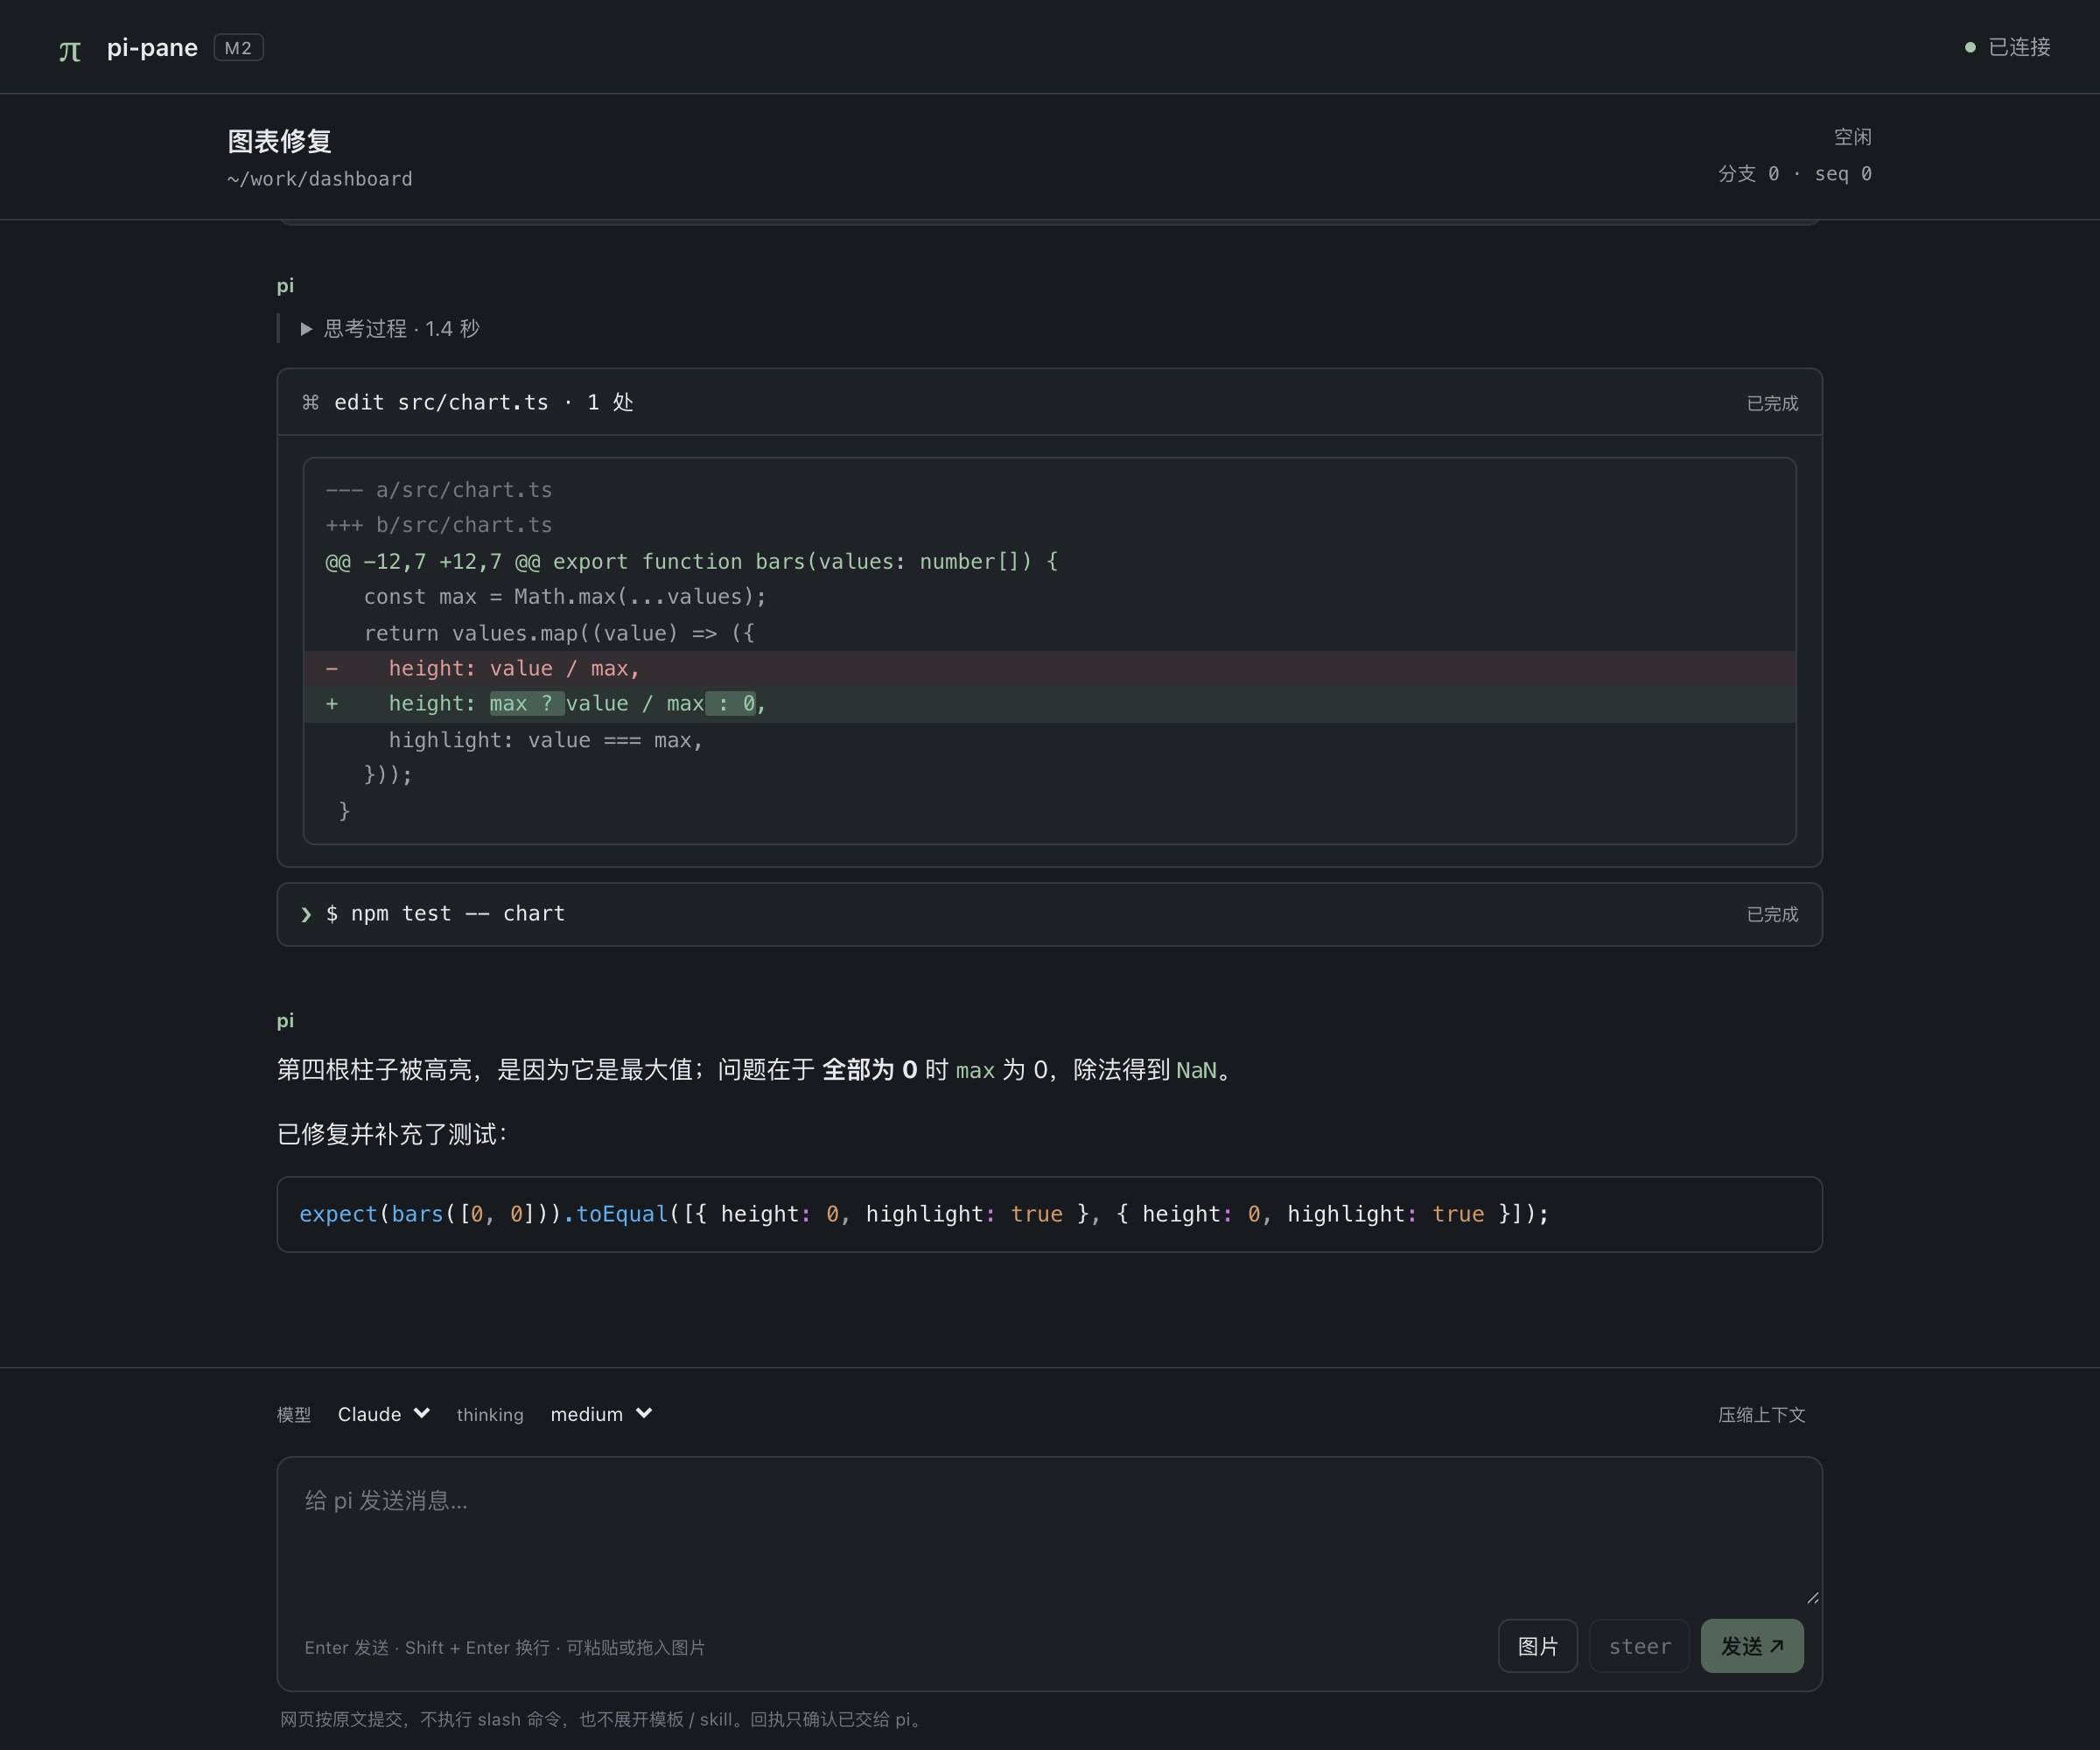Click the steer button
2100x1750 pixels.
point(1639,1646)
